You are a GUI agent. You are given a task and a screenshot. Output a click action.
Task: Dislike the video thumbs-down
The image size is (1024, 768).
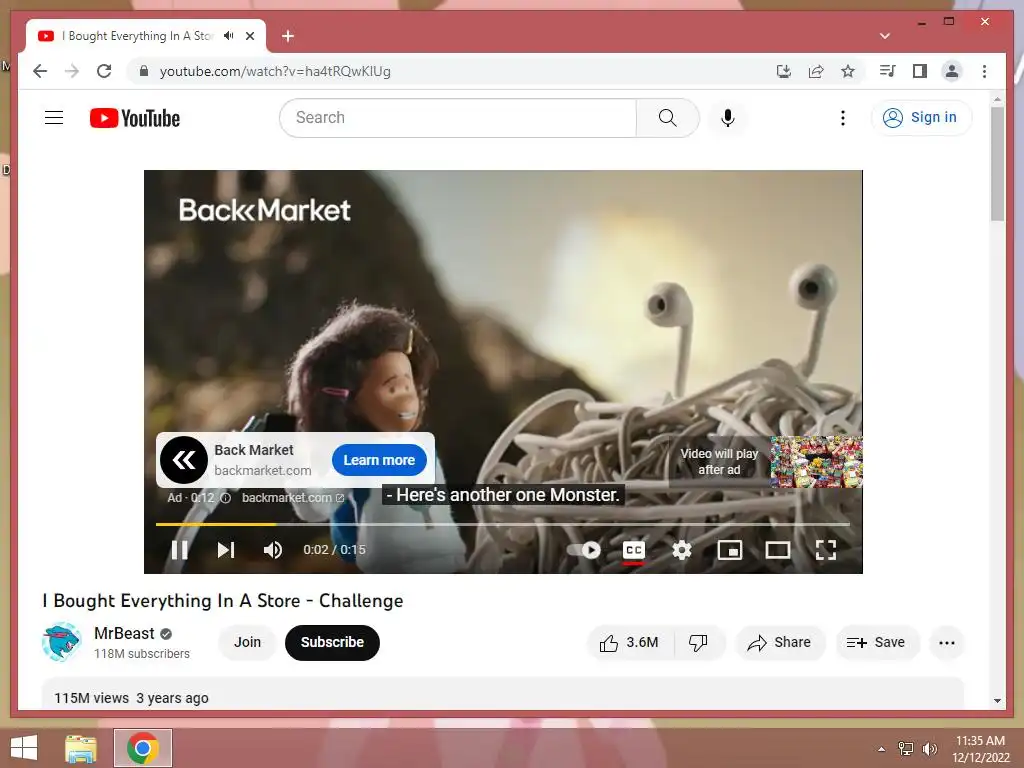coord(698,643)
